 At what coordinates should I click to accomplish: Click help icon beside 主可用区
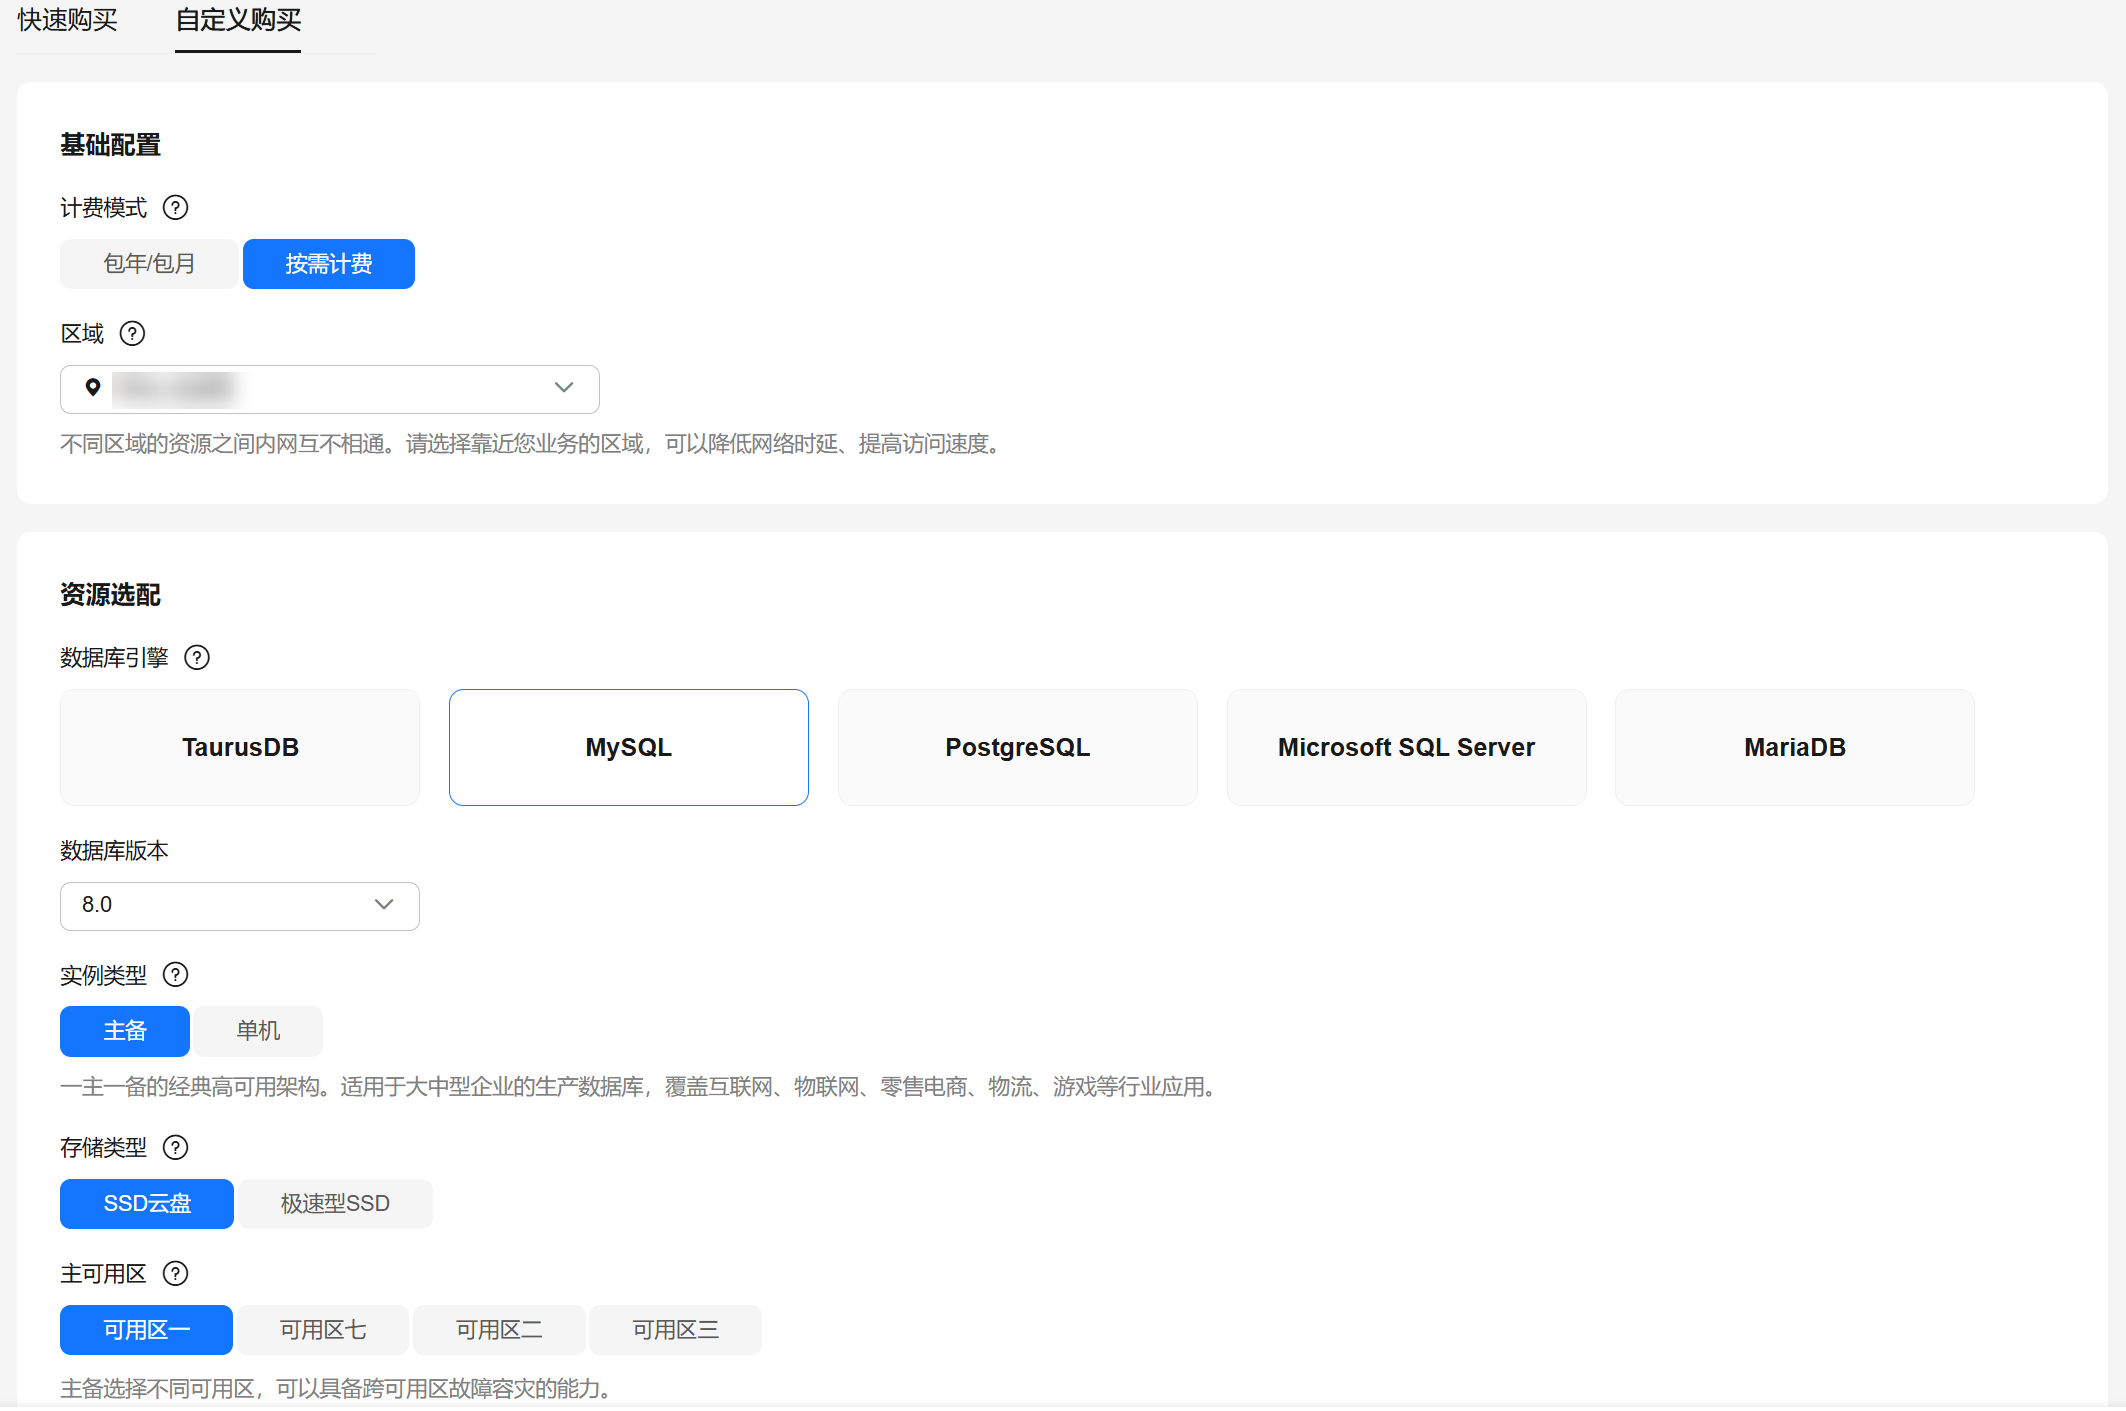coord(175,1274)
